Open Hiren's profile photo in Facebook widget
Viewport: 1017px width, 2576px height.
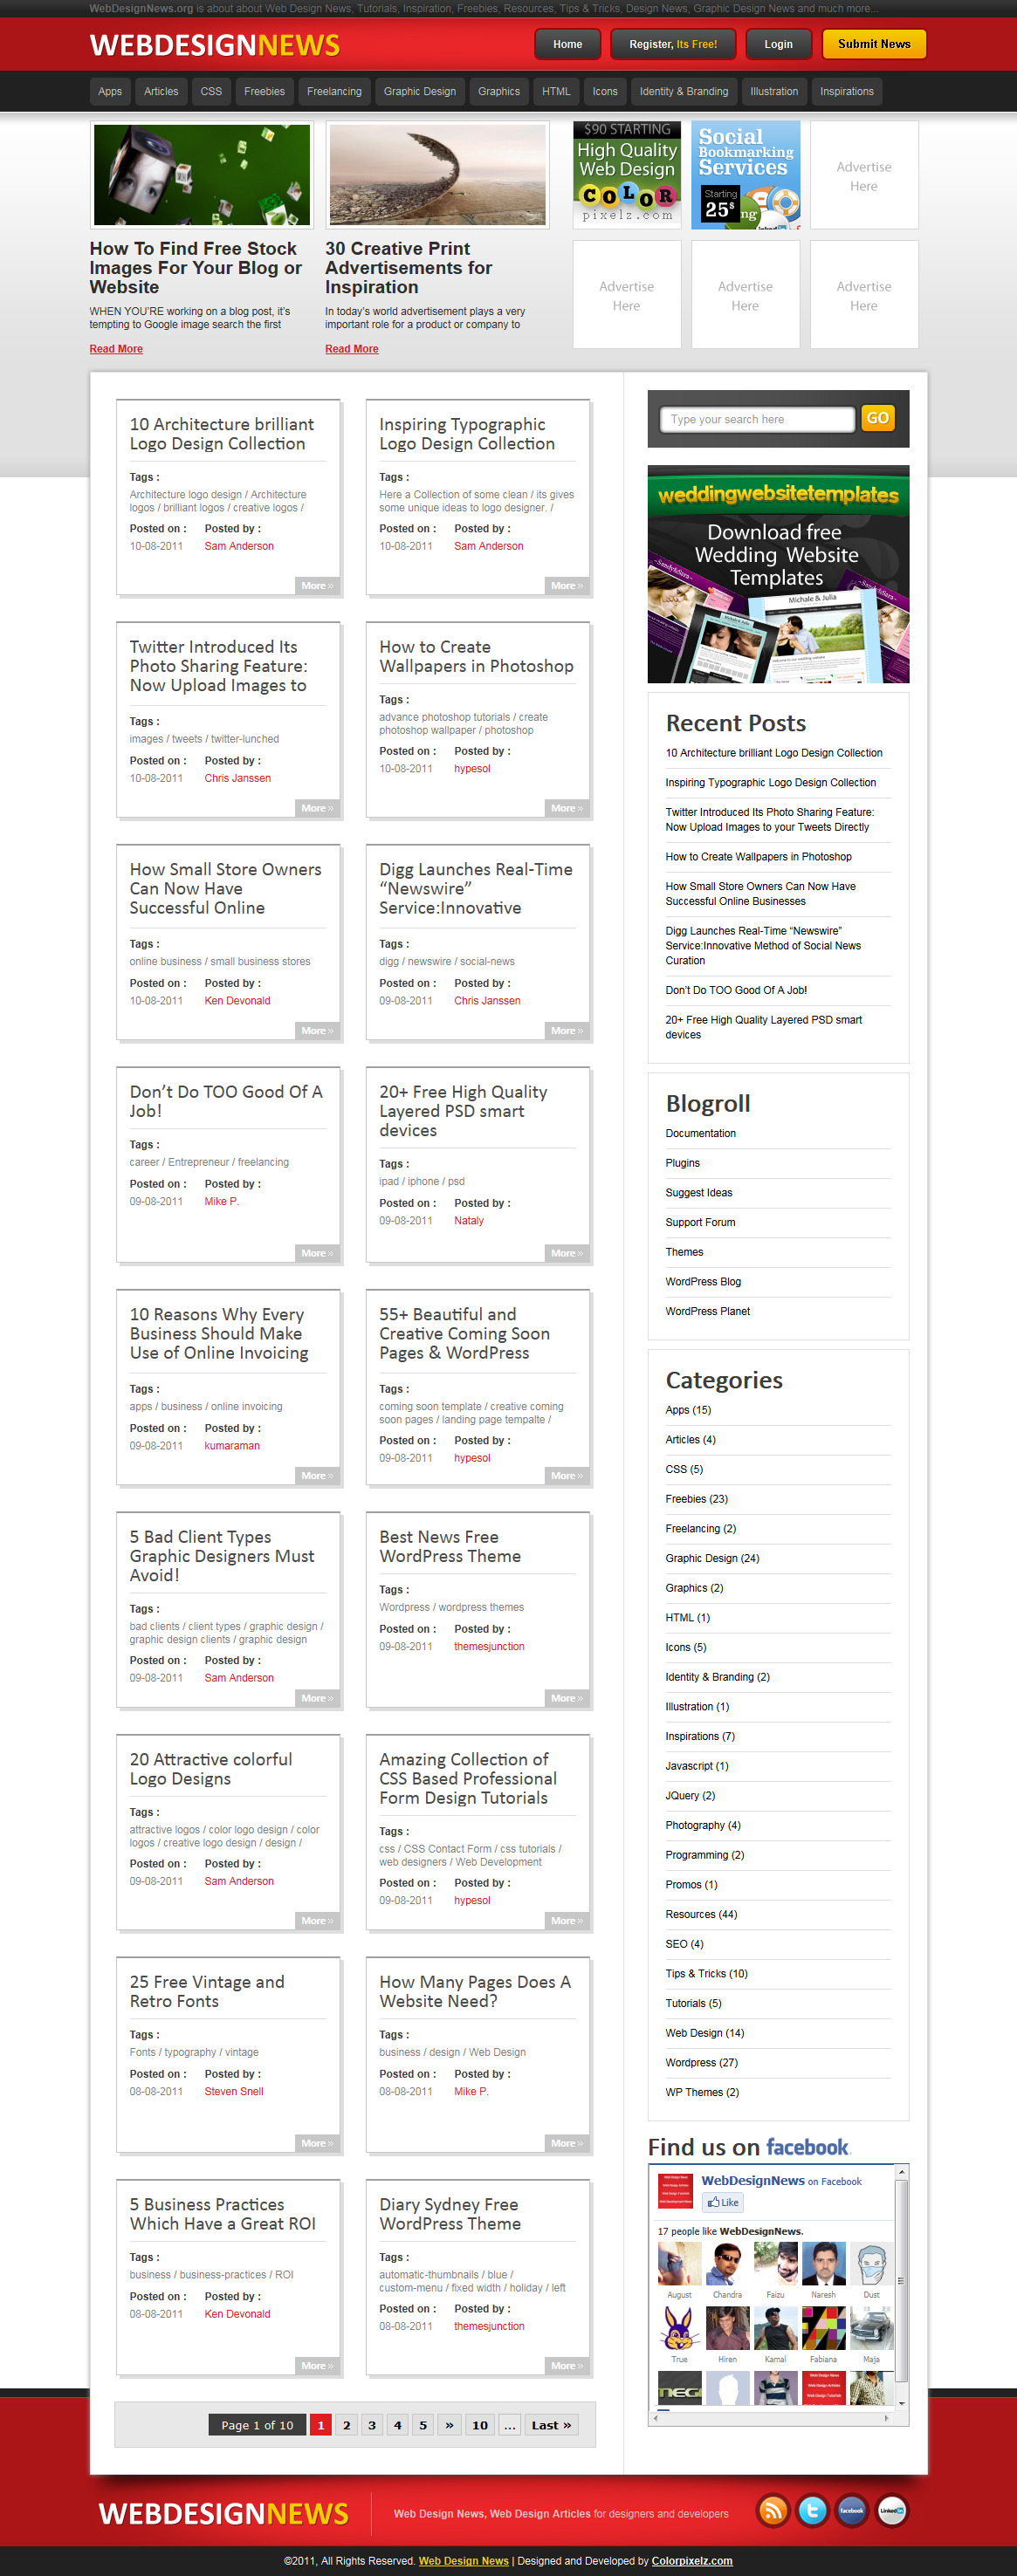click(727, 2328)
